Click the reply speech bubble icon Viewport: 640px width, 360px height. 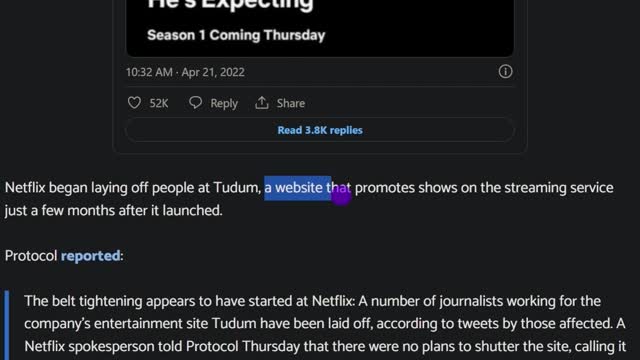(196, 102)
